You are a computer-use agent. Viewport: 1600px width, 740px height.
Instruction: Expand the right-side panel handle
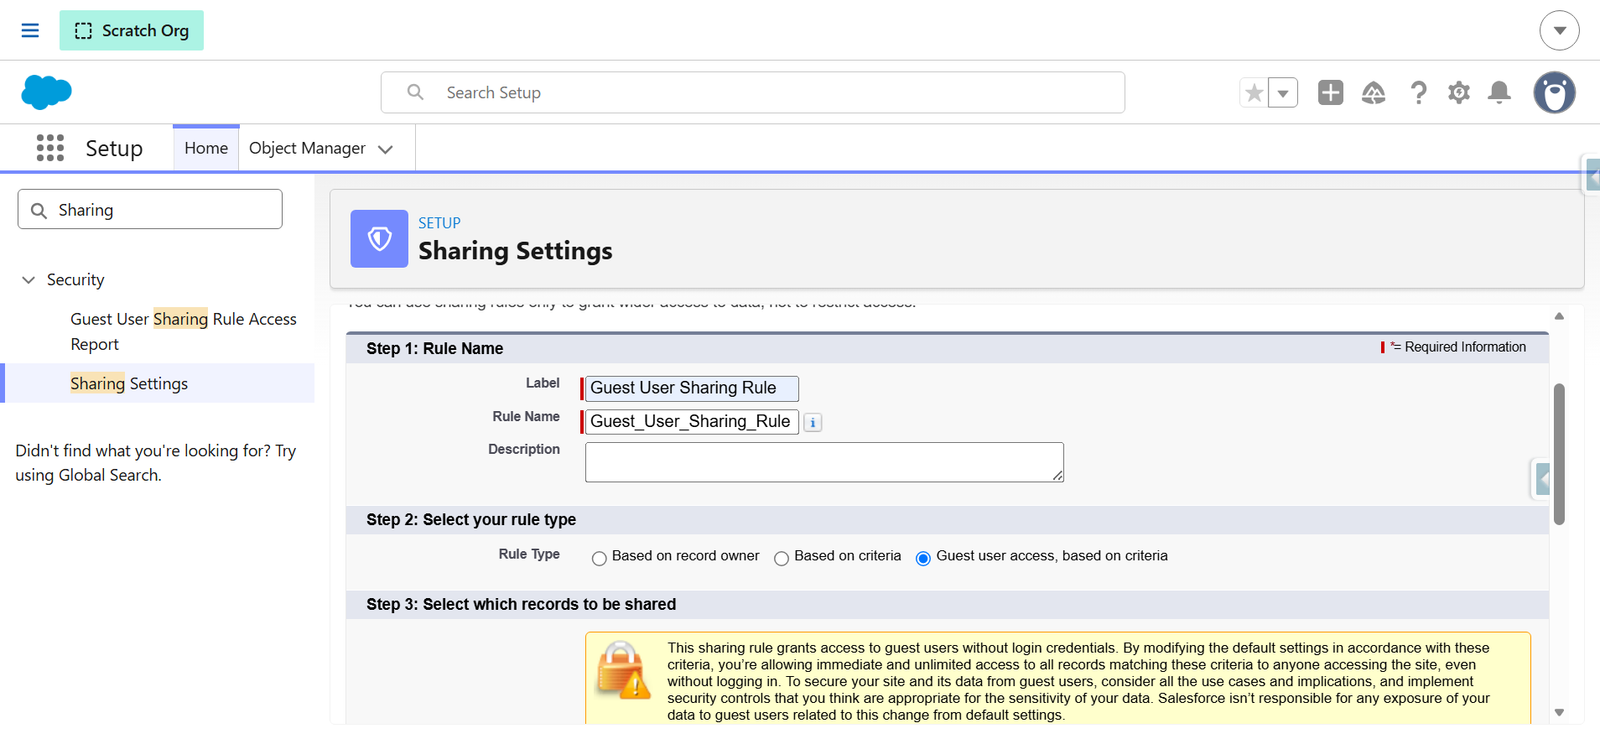point(1542,479)
